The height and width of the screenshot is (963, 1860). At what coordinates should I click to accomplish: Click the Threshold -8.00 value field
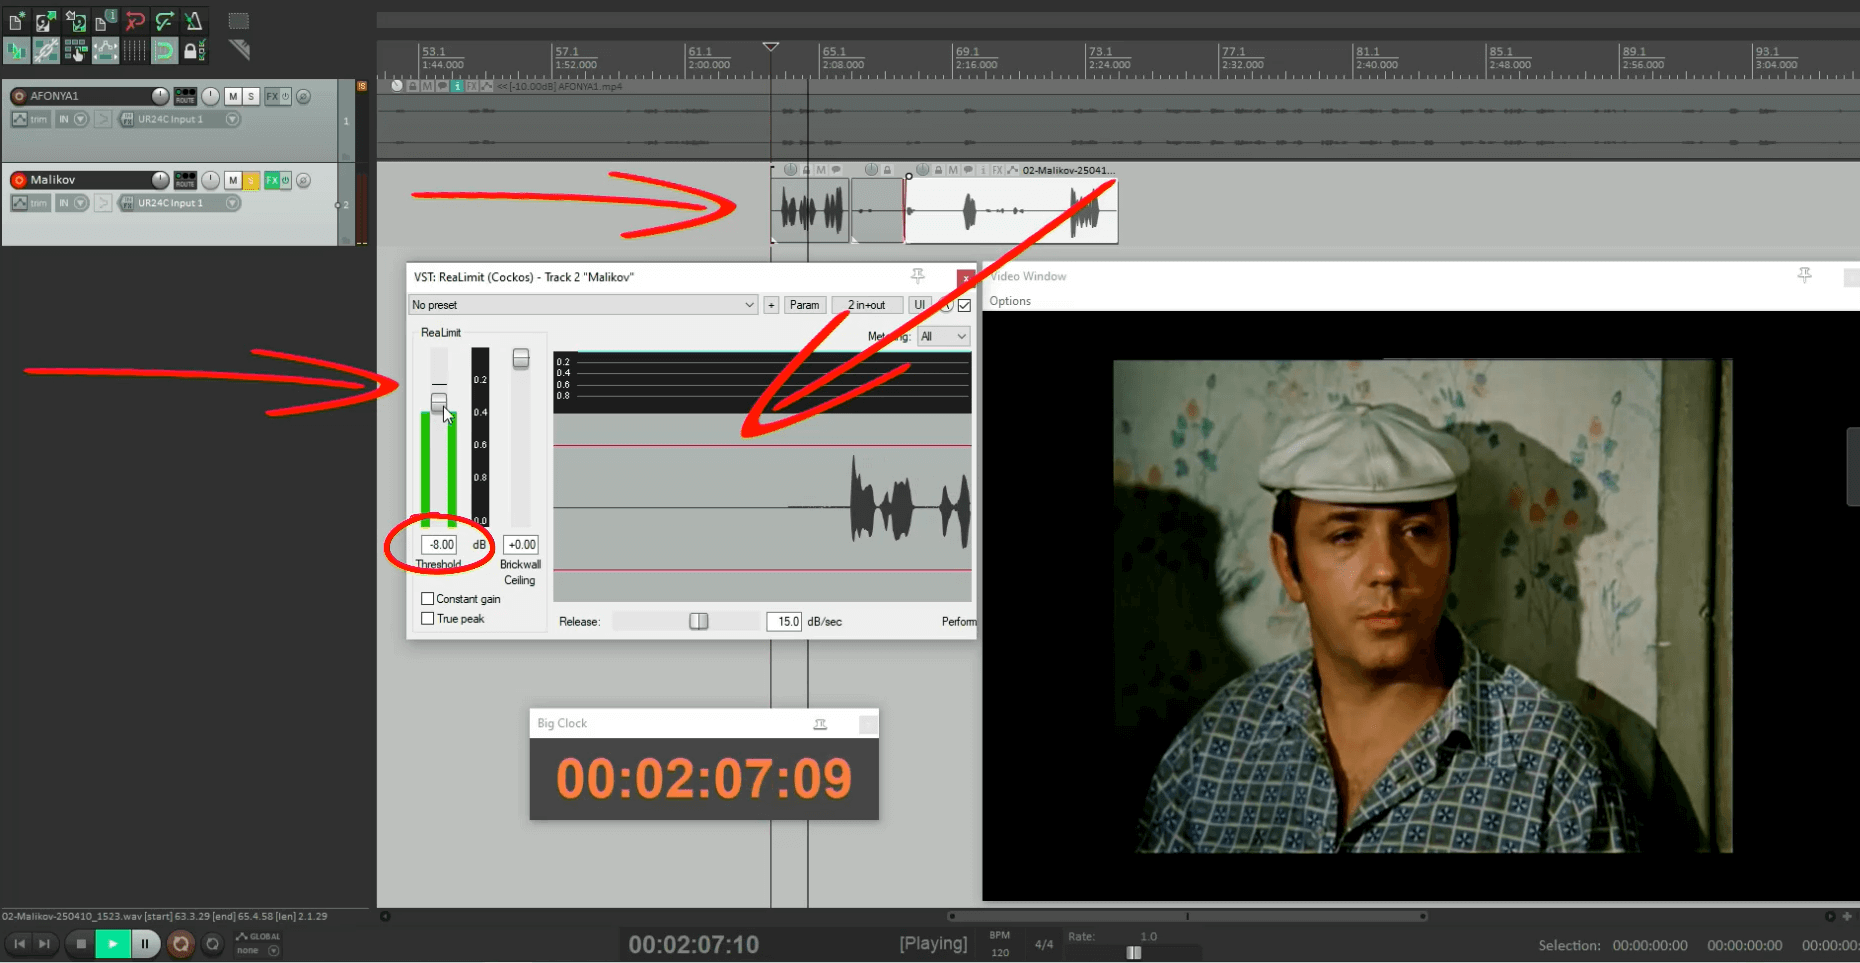click(440, 545)
